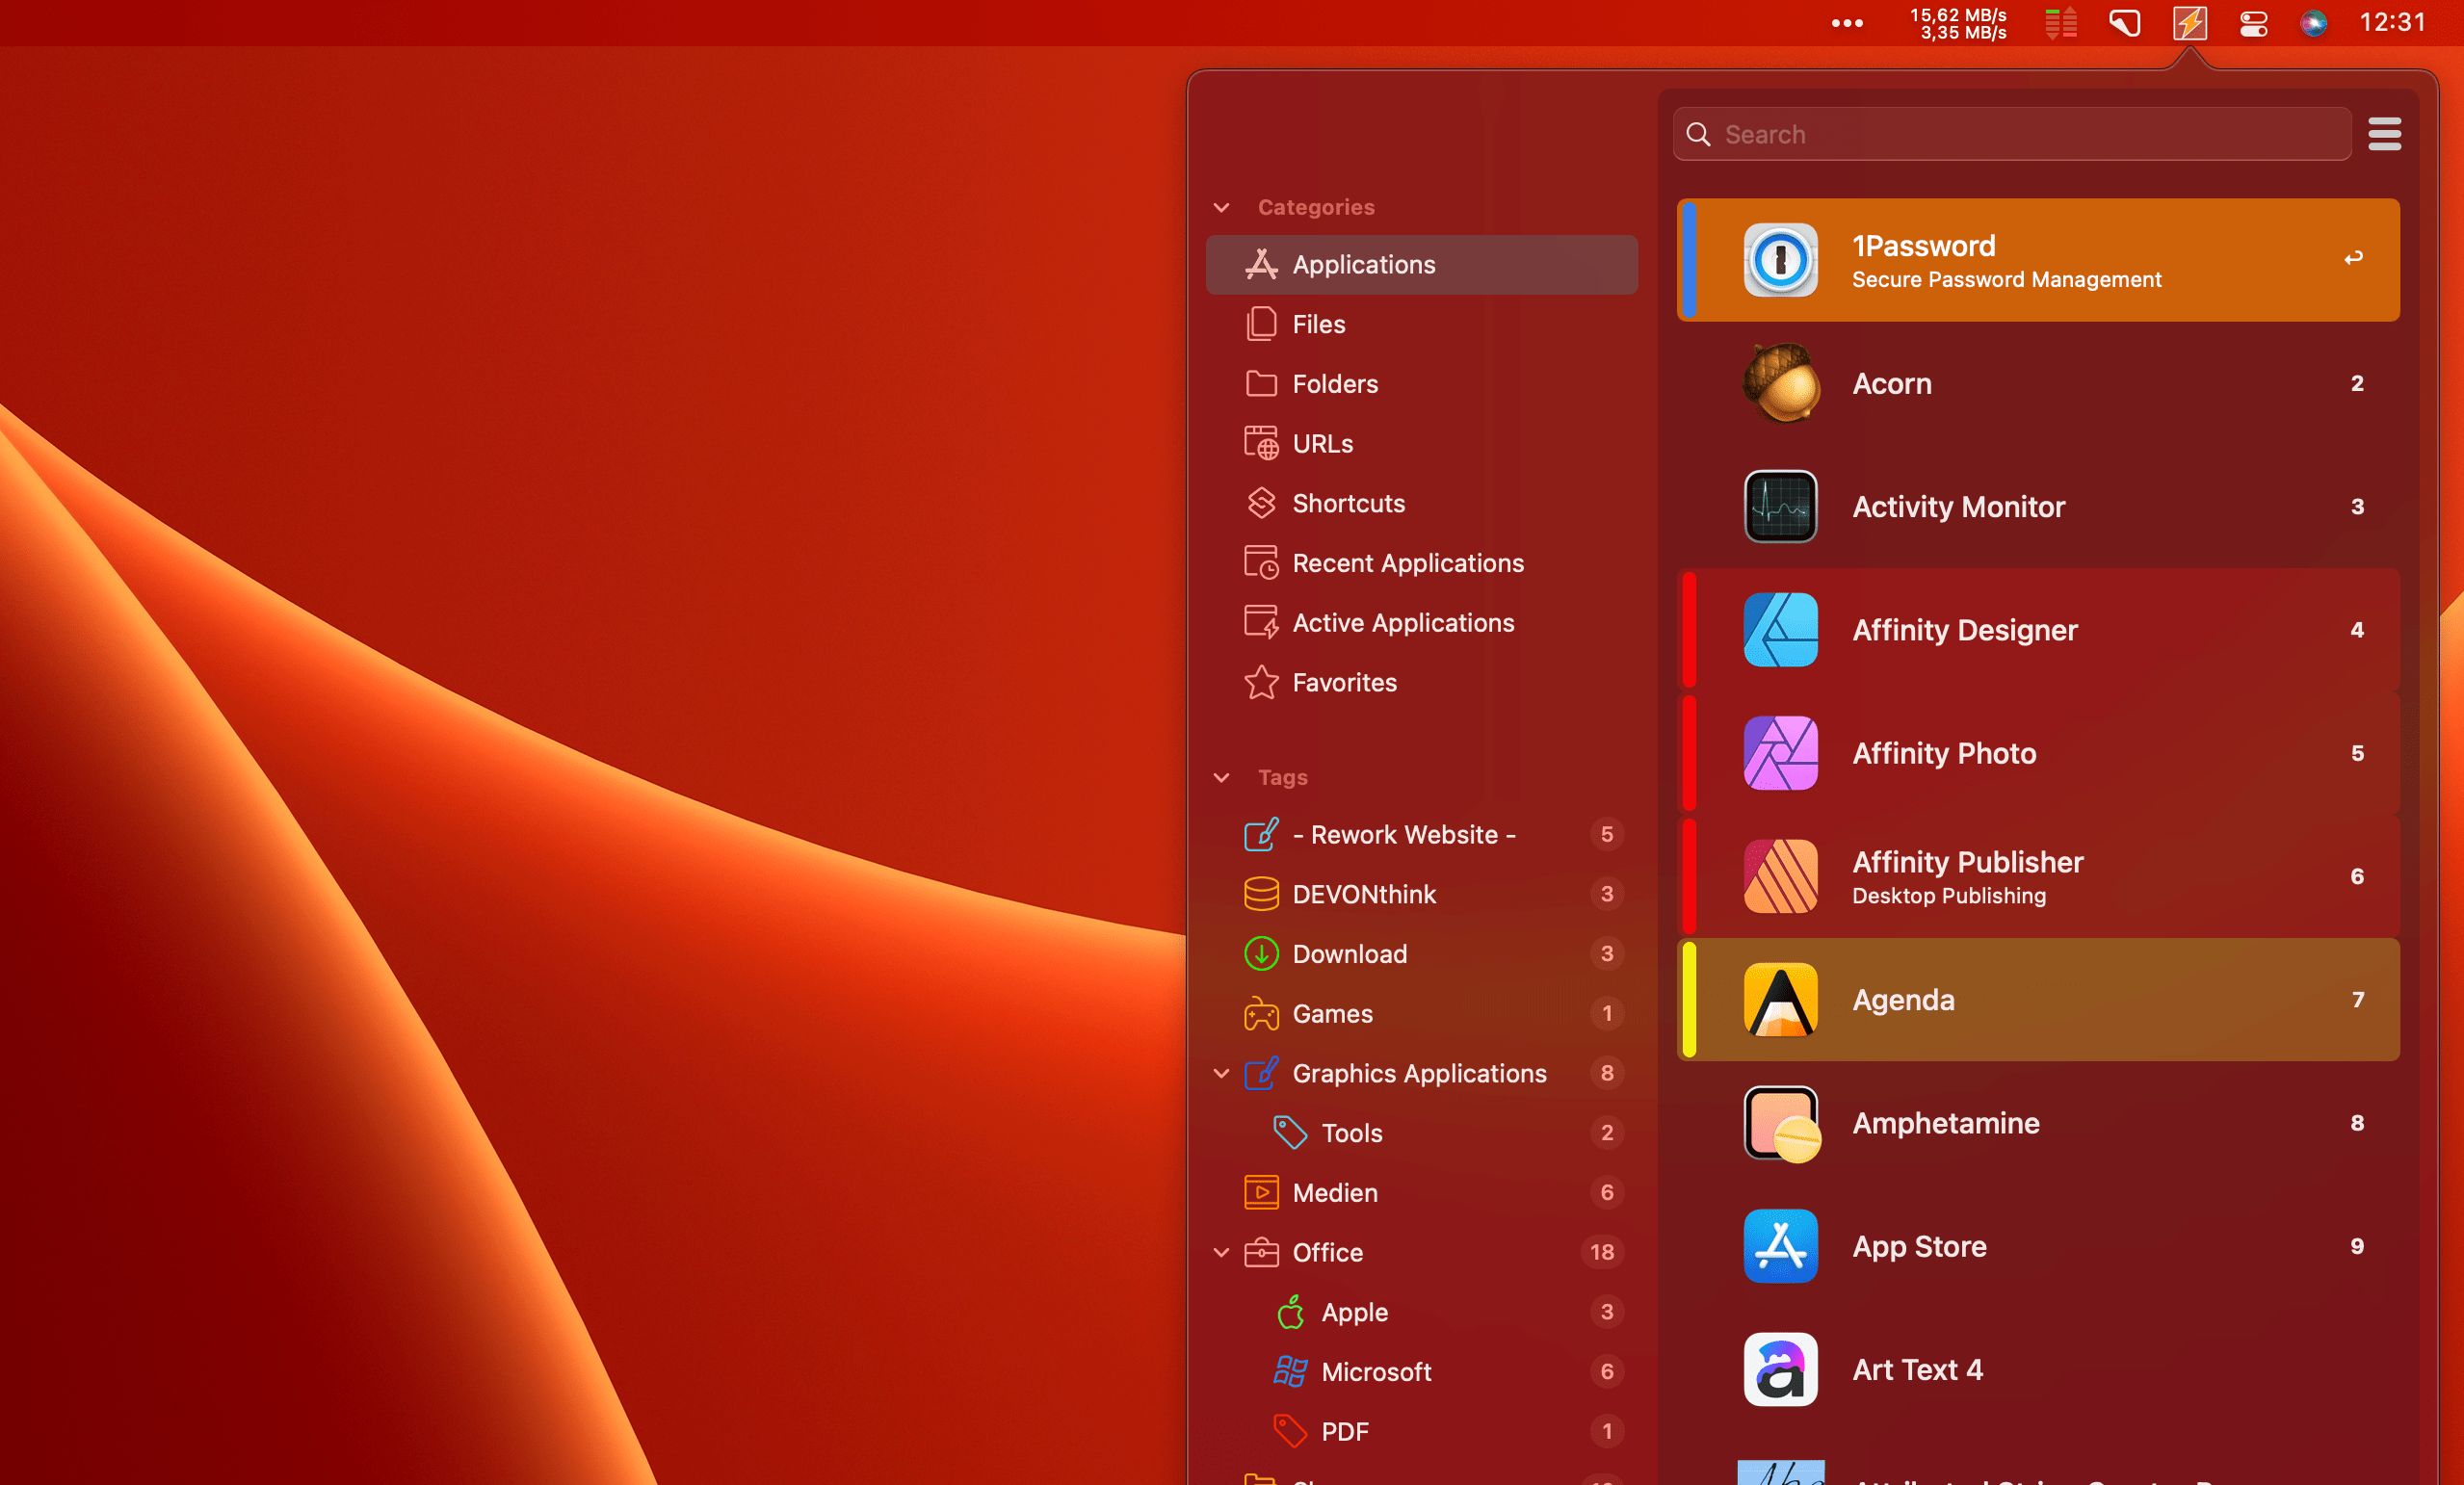Click the return arrow on 1Password row
Screen dimensions: 2464x1485
click(x=2354, y=258)
